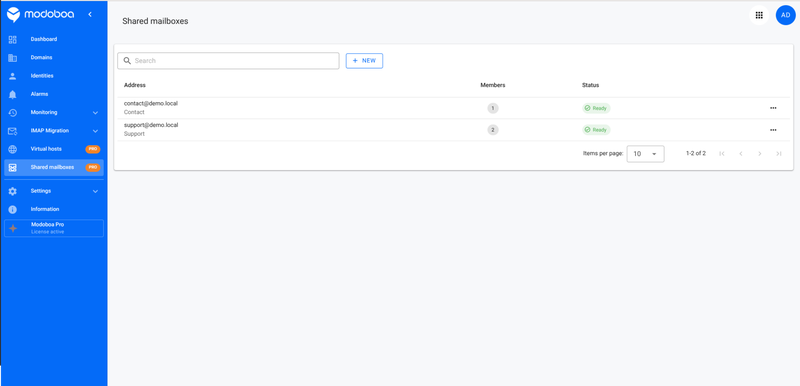Click the Address column header
This screenshot has height=386, width=800.
coord(135,85)
